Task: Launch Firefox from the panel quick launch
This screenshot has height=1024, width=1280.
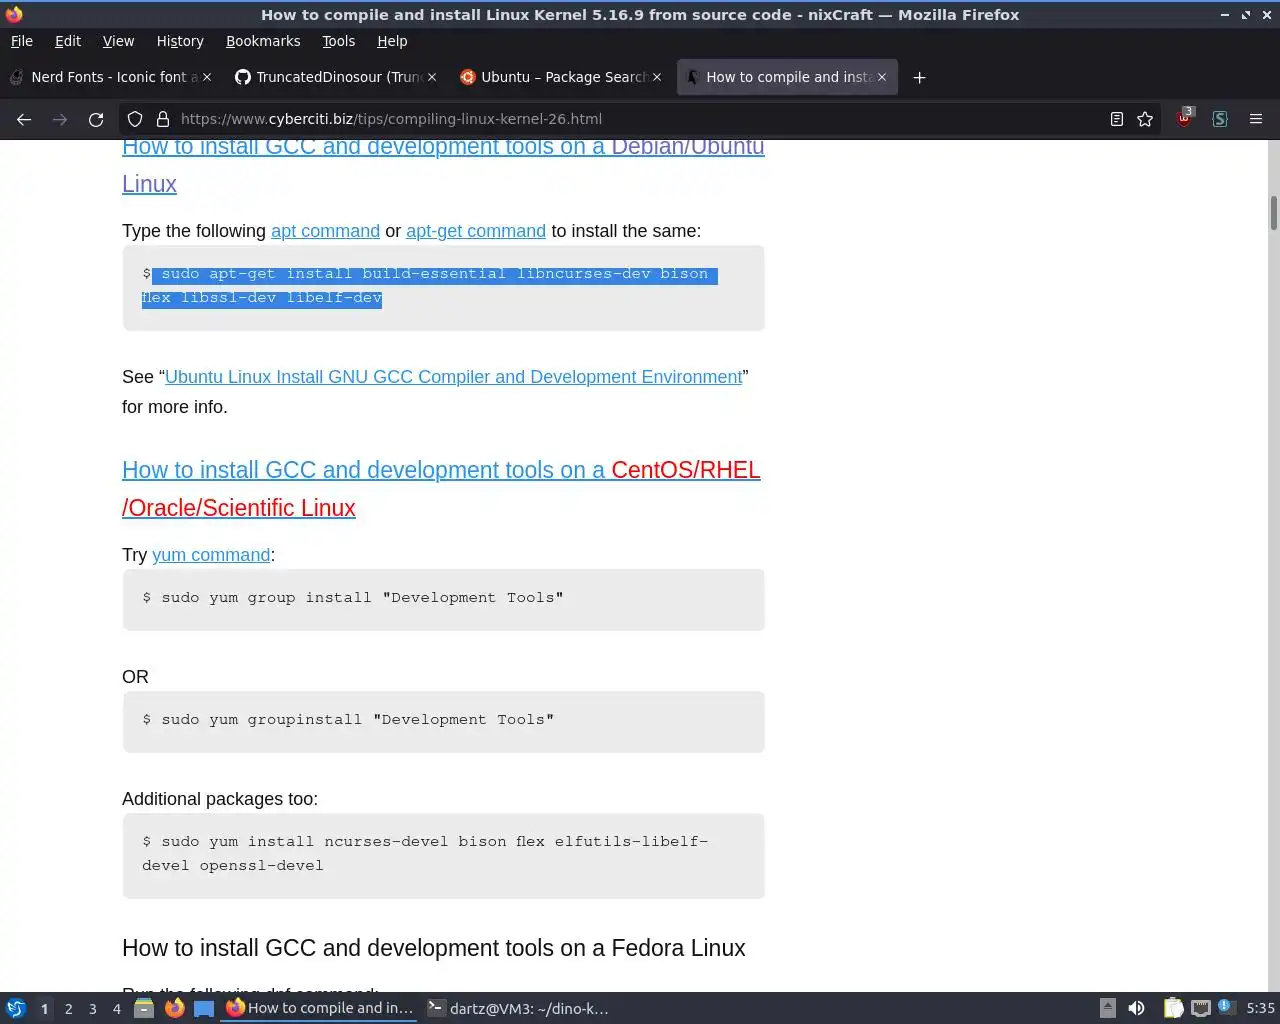Action: click(174, 1008)
